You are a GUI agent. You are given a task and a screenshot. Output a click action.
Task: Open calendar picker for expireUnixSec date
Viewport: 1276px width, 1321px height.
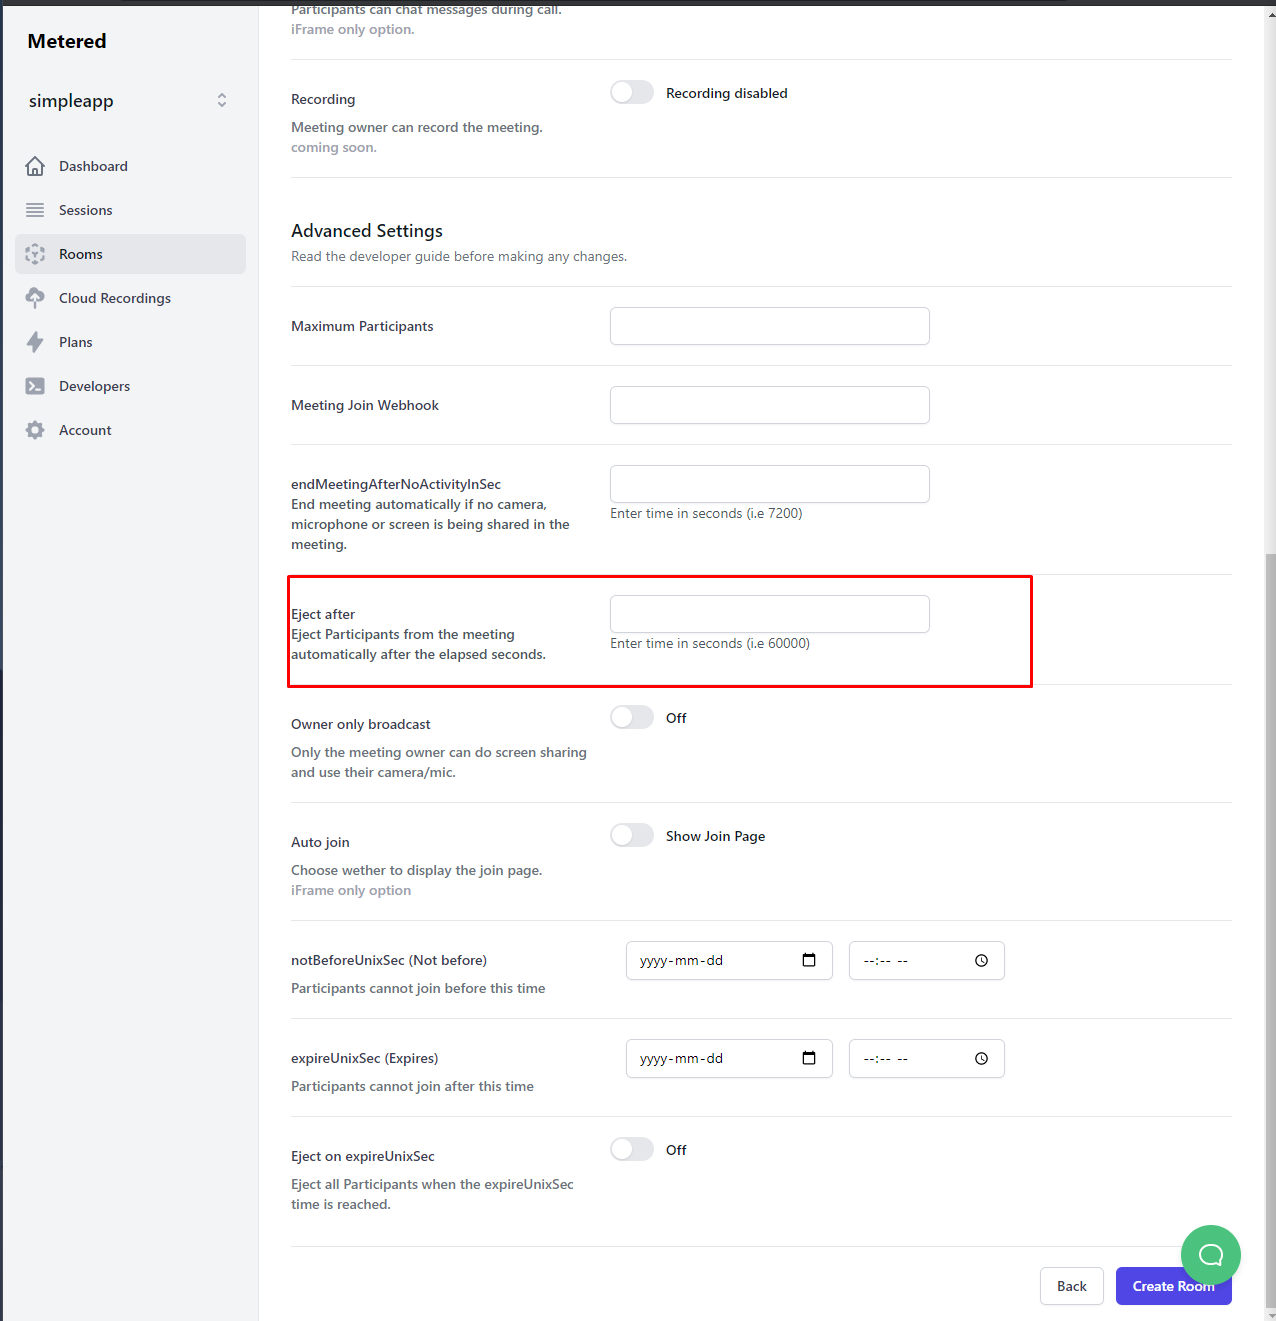(809, 1058)
